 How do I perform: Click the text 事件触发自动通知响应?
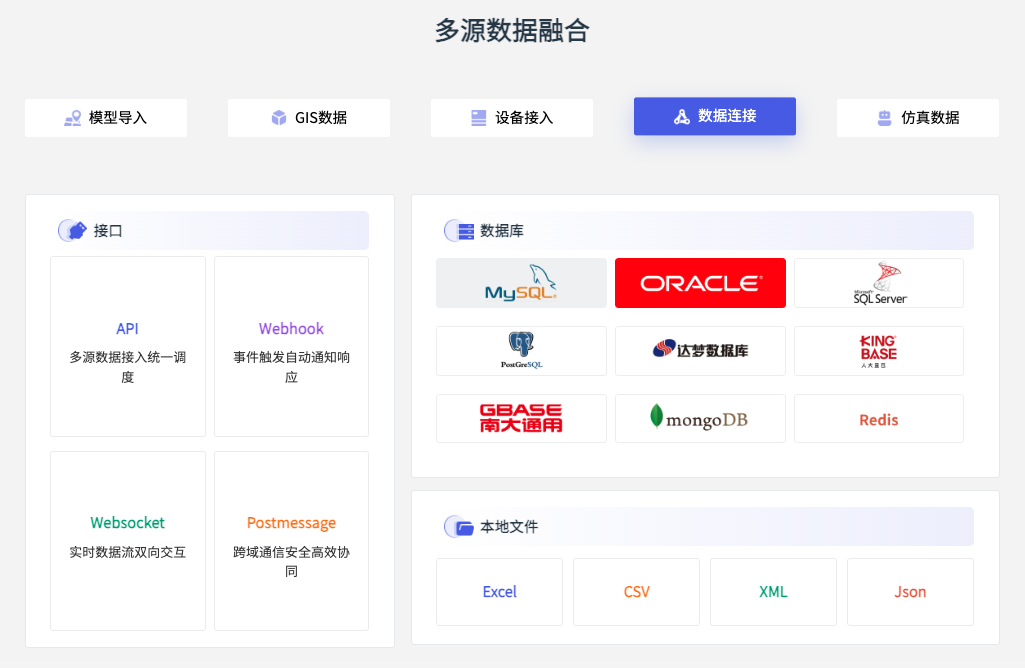292,367
